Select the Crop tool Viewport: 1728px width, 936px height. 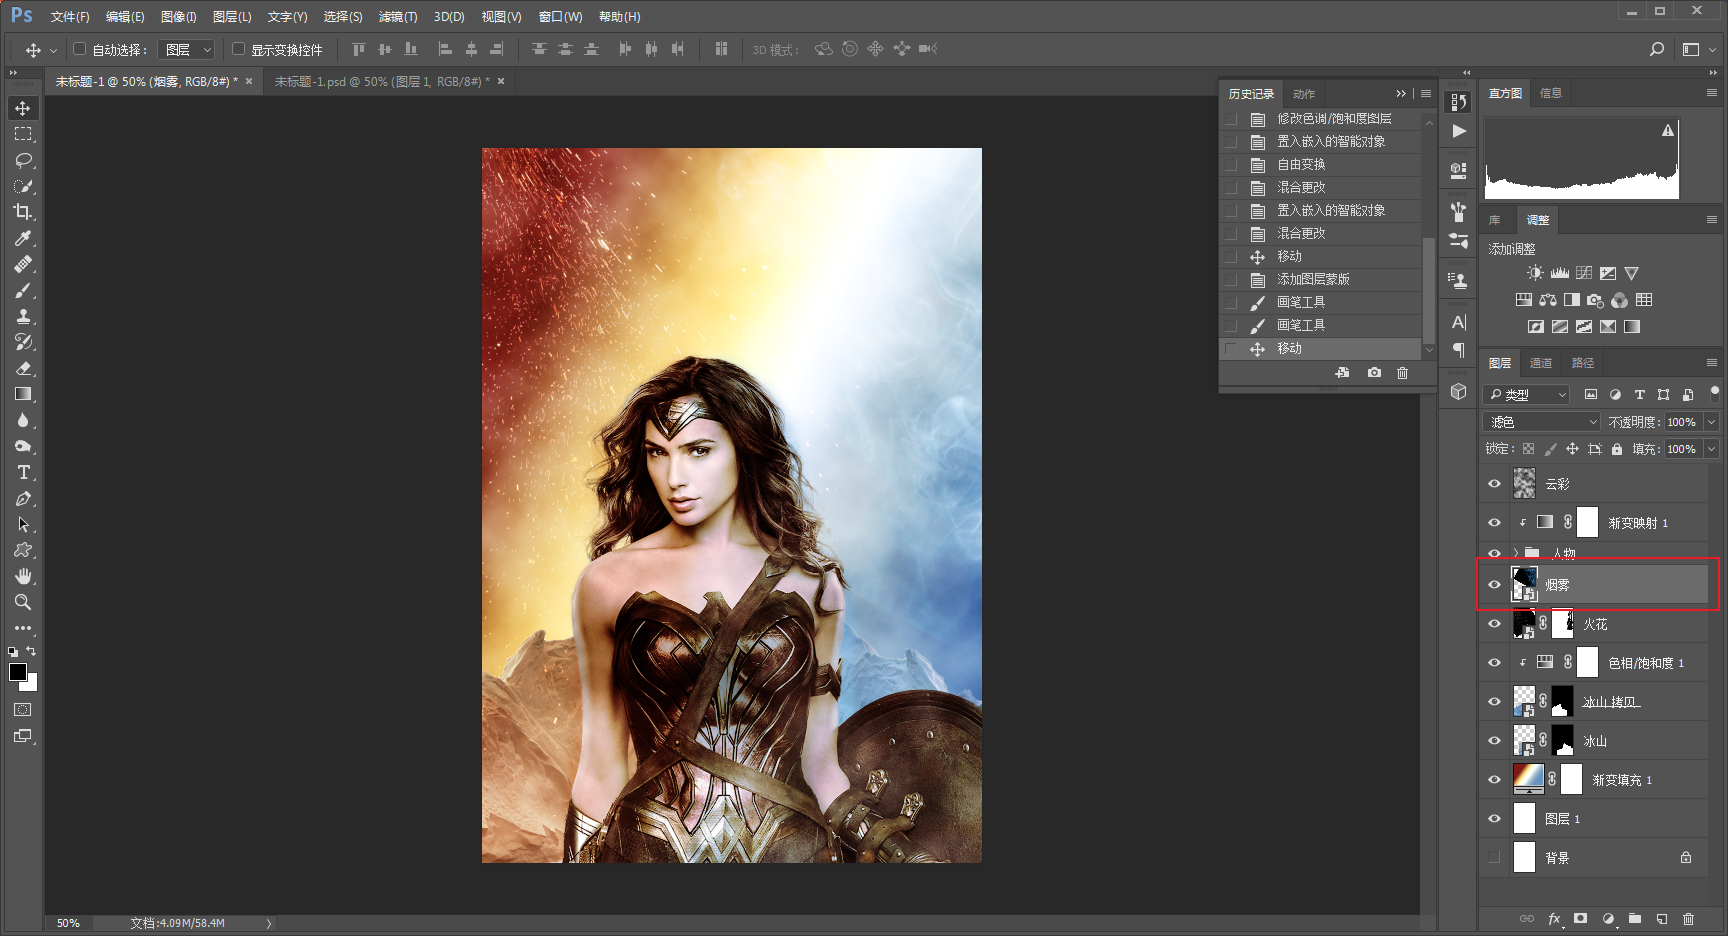coord(23,212)
